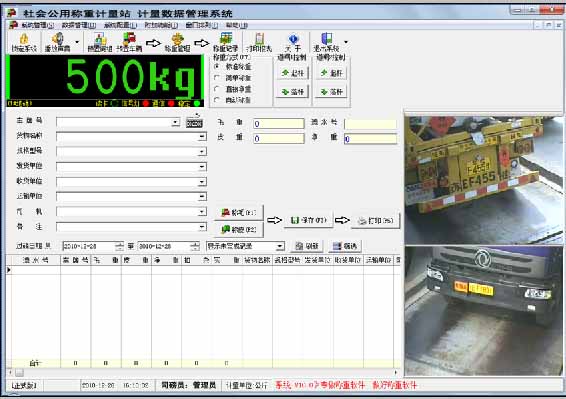Click the exit system door icon
Image resolution: width=566 pixels, height=399 pixels.
326,42
